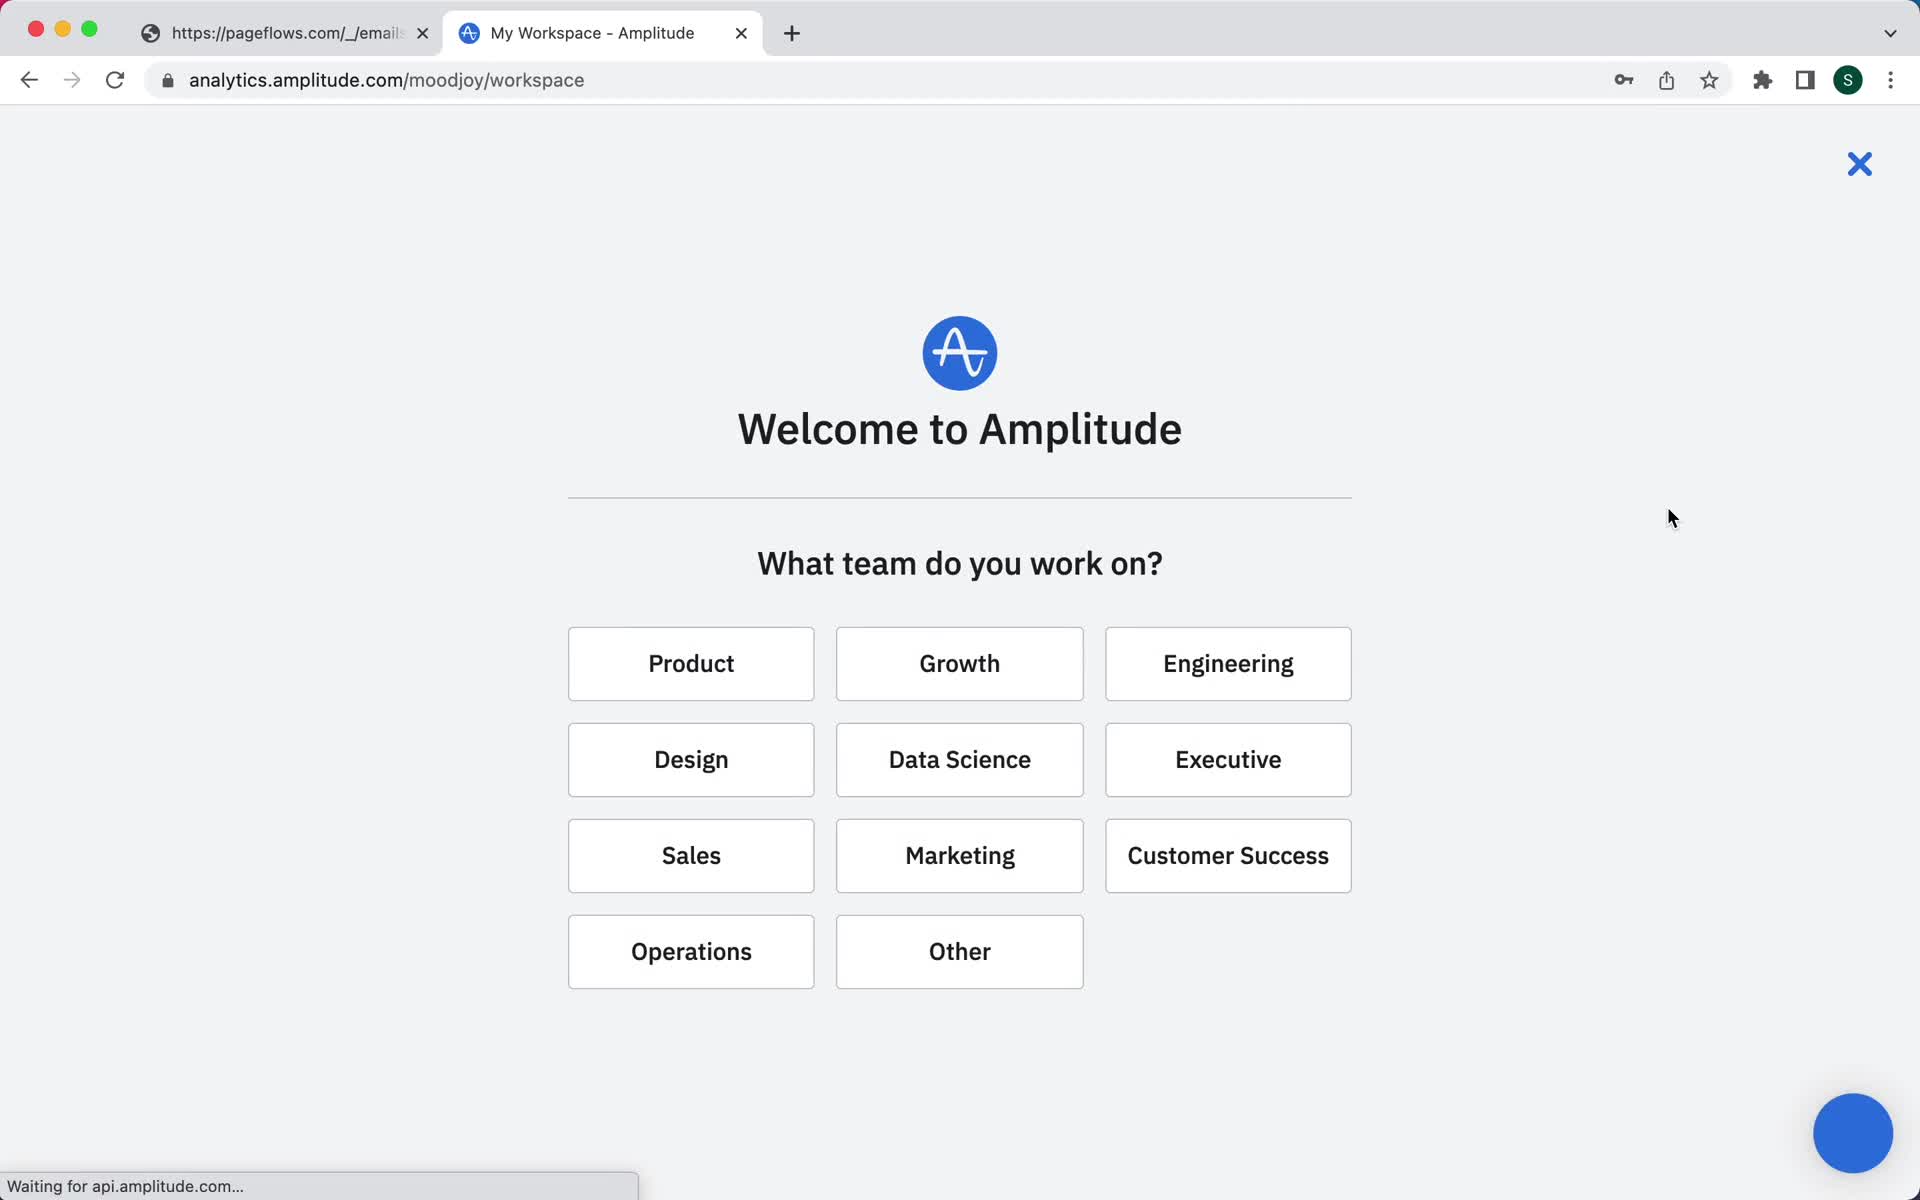This screenshot has height=1200, width=1920.
Task: Click the close X button top right
Action: (x=1859, y=163)
